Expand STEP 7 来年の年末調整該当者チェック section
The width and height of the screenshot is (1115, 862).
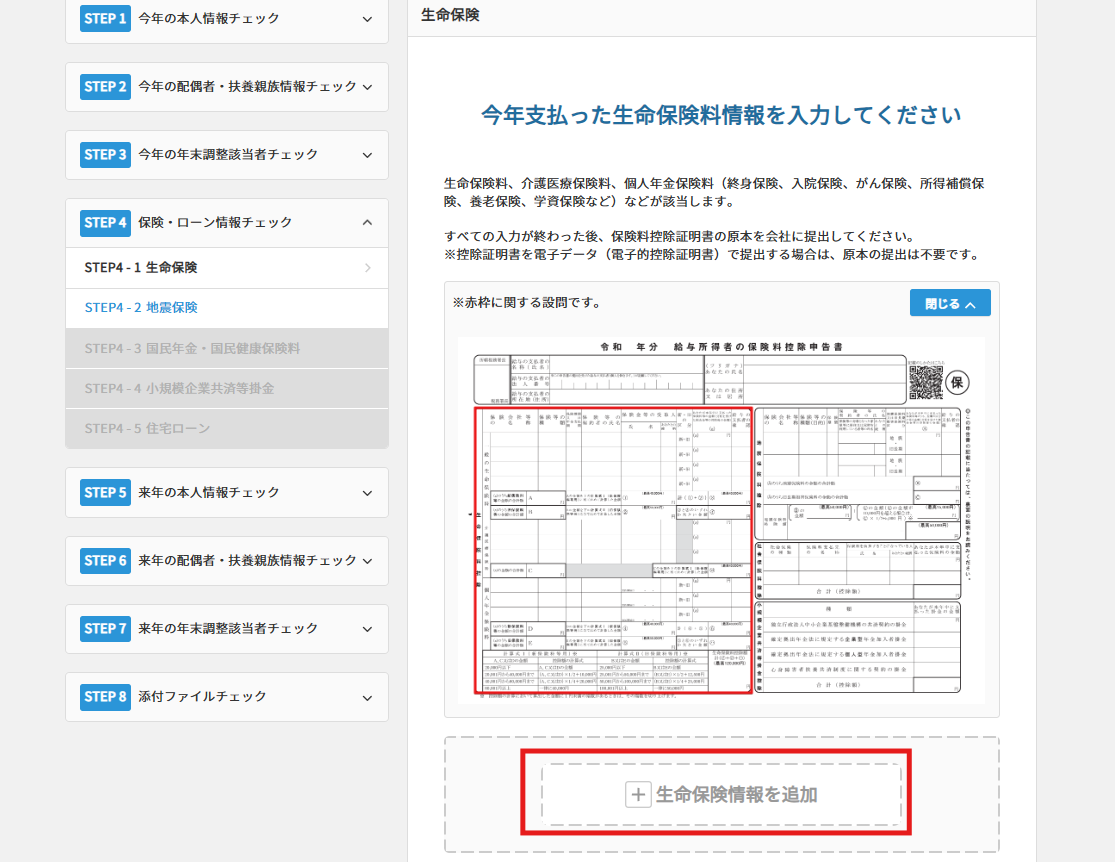(x=227, y=629)
